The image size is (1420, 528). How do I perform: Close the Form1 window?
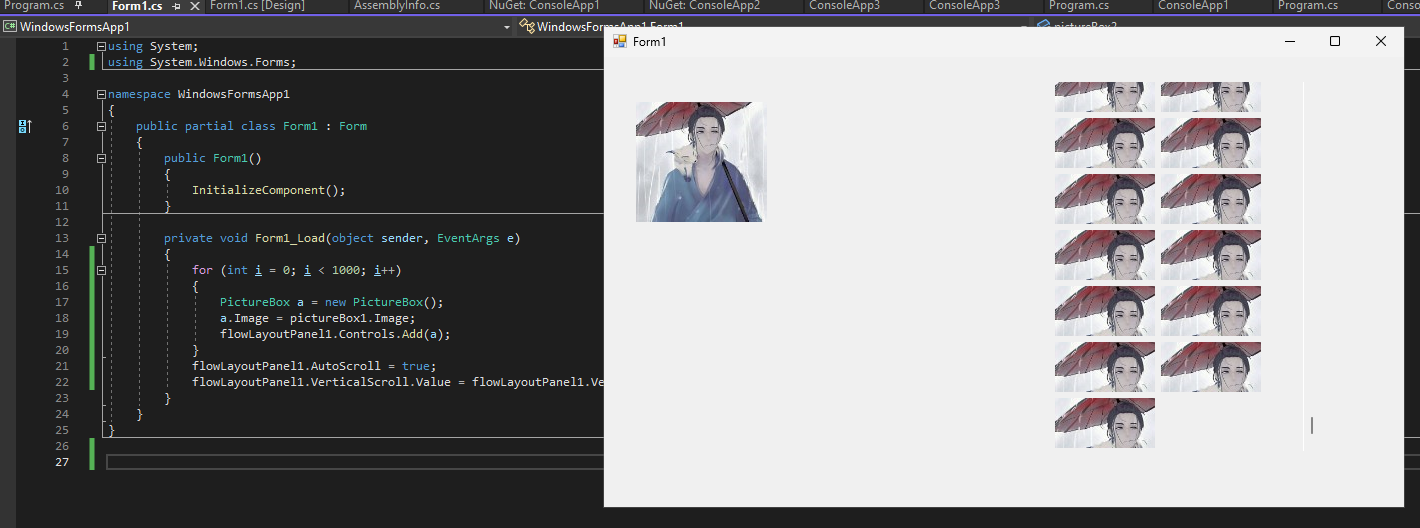coord(1381,41)
